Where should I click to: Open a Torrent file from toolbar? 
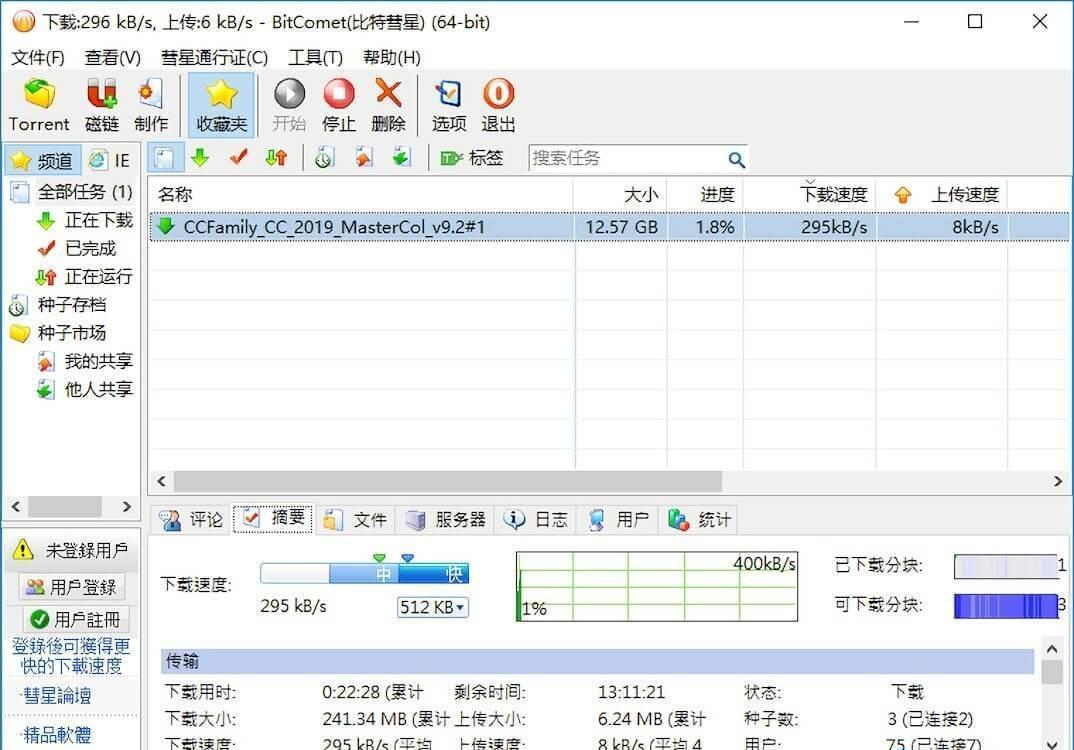click(x=39, y=105)
